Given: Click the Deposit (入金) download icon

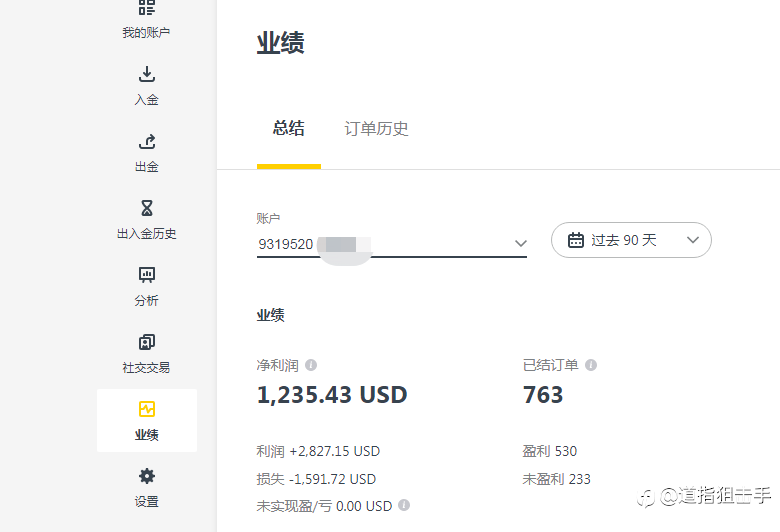Looking at the screenshot, I should pyautogui.click(x=147, y=74).
